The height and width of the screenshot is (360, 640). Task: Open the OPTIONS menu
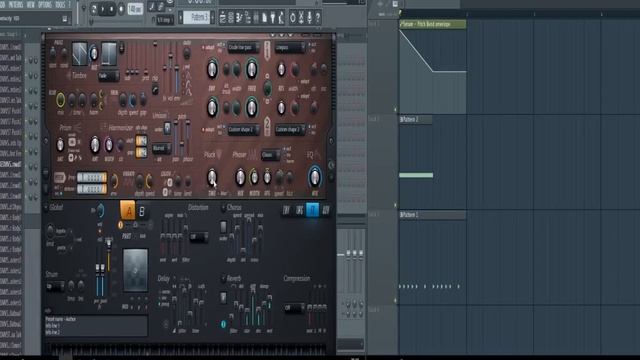pos(44,4)
